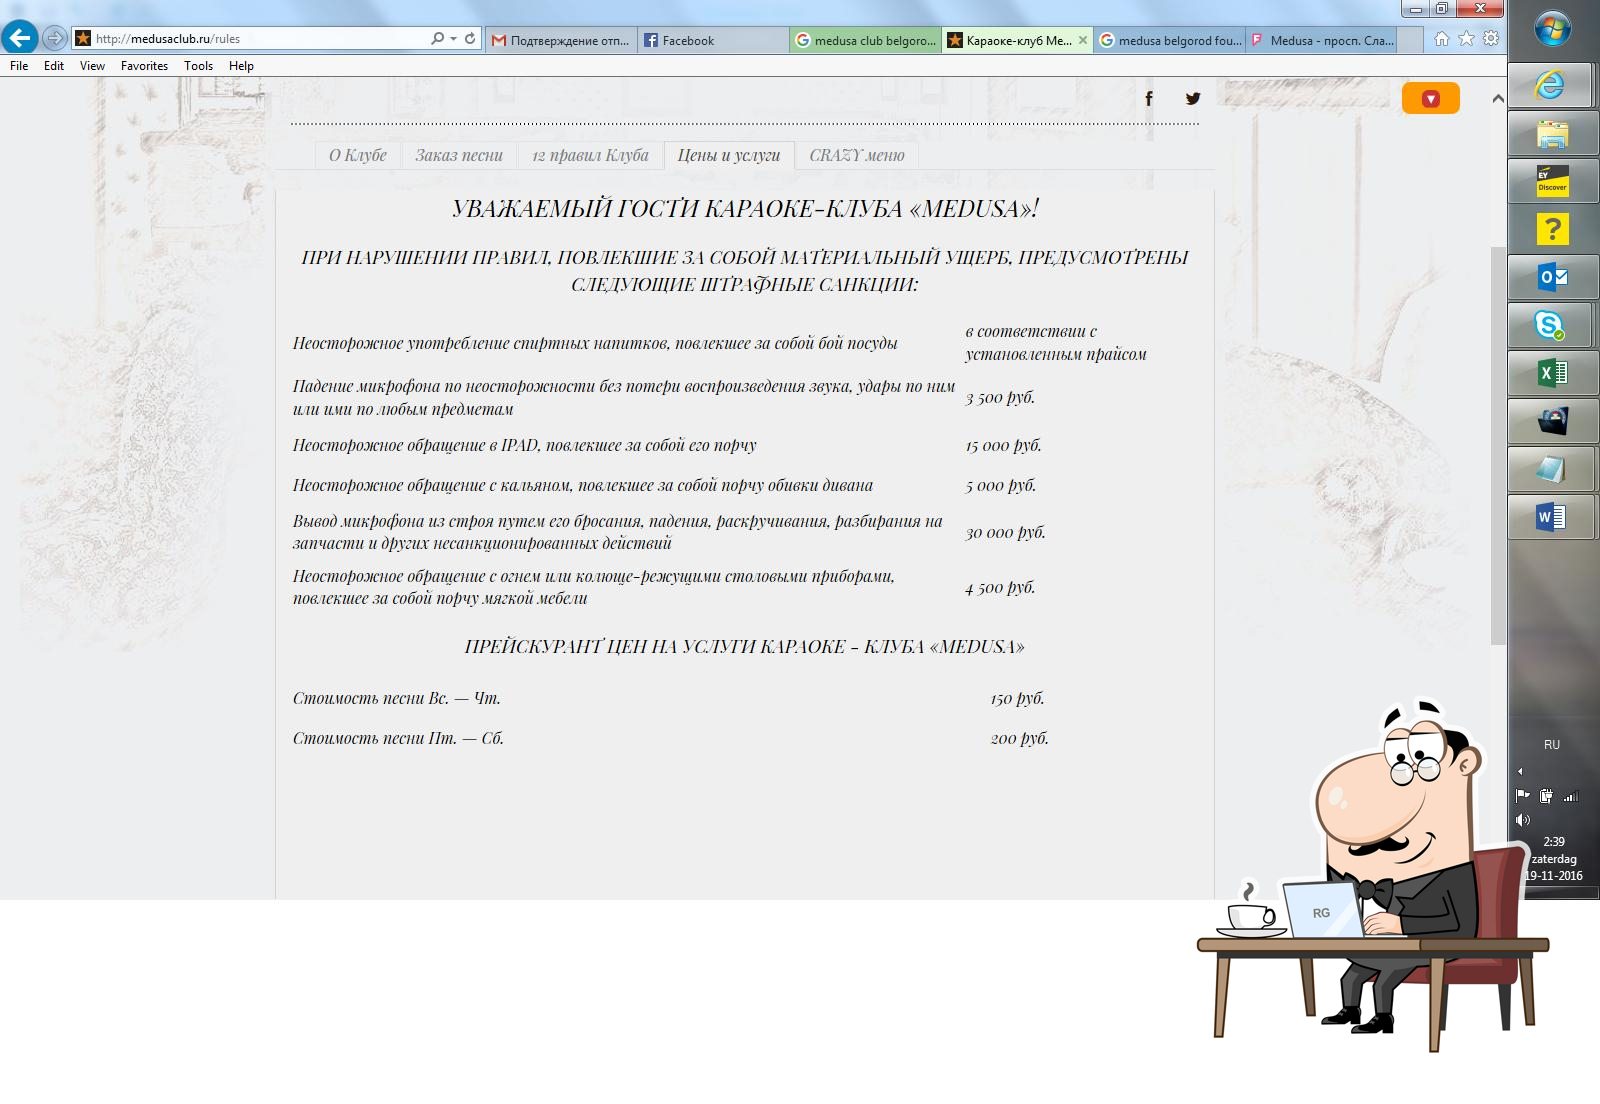The image size is (1600, 1104).
Task: Click the Windows Start orb
Action: click(x=1552, y=28)
